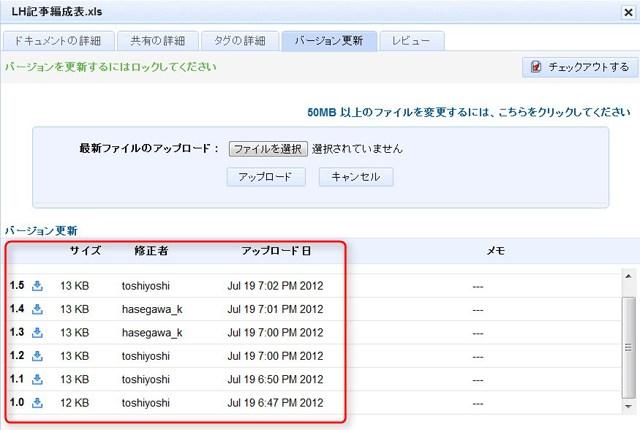Click the date Jul 19 7:02 PM 2012
This screenshot has height=430, width=640.
point(276,286)
